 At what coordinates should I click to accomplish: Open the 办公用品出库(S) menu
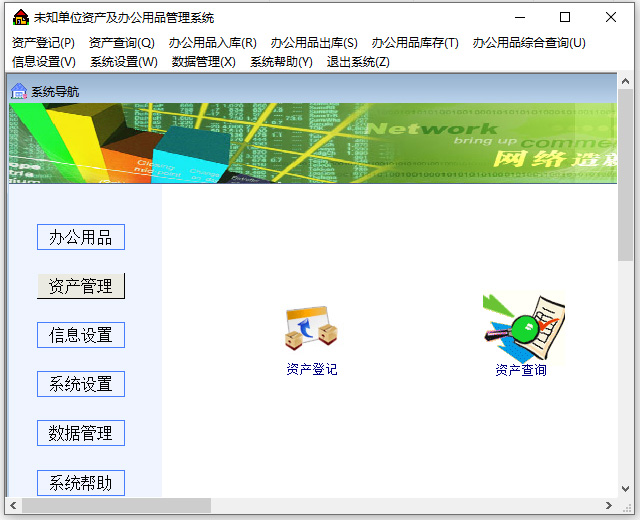point(314,42)
